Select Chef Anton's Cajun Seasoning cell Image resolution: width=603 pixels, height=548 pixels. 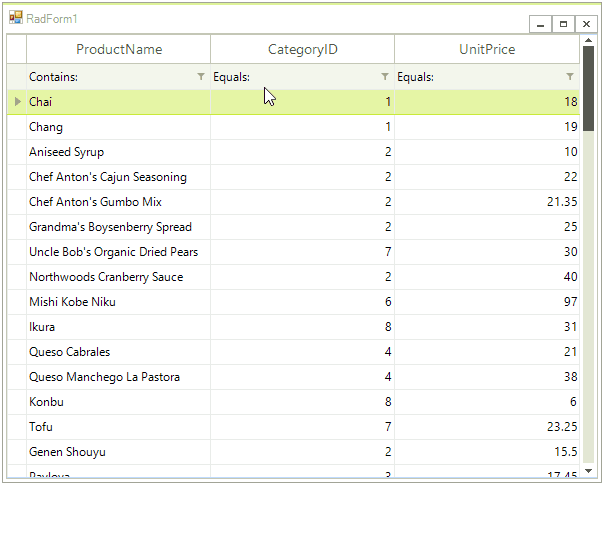click(118, 177)
